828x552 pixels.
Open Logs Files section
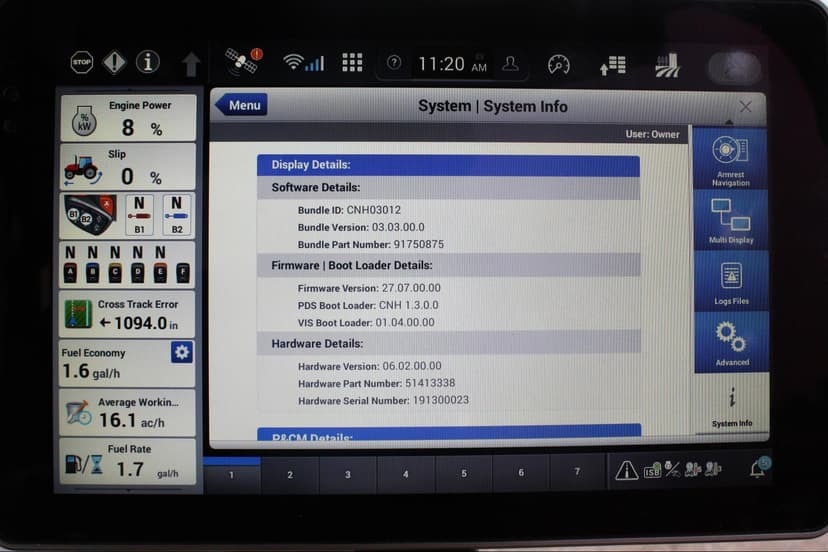[x=730, y=280]
